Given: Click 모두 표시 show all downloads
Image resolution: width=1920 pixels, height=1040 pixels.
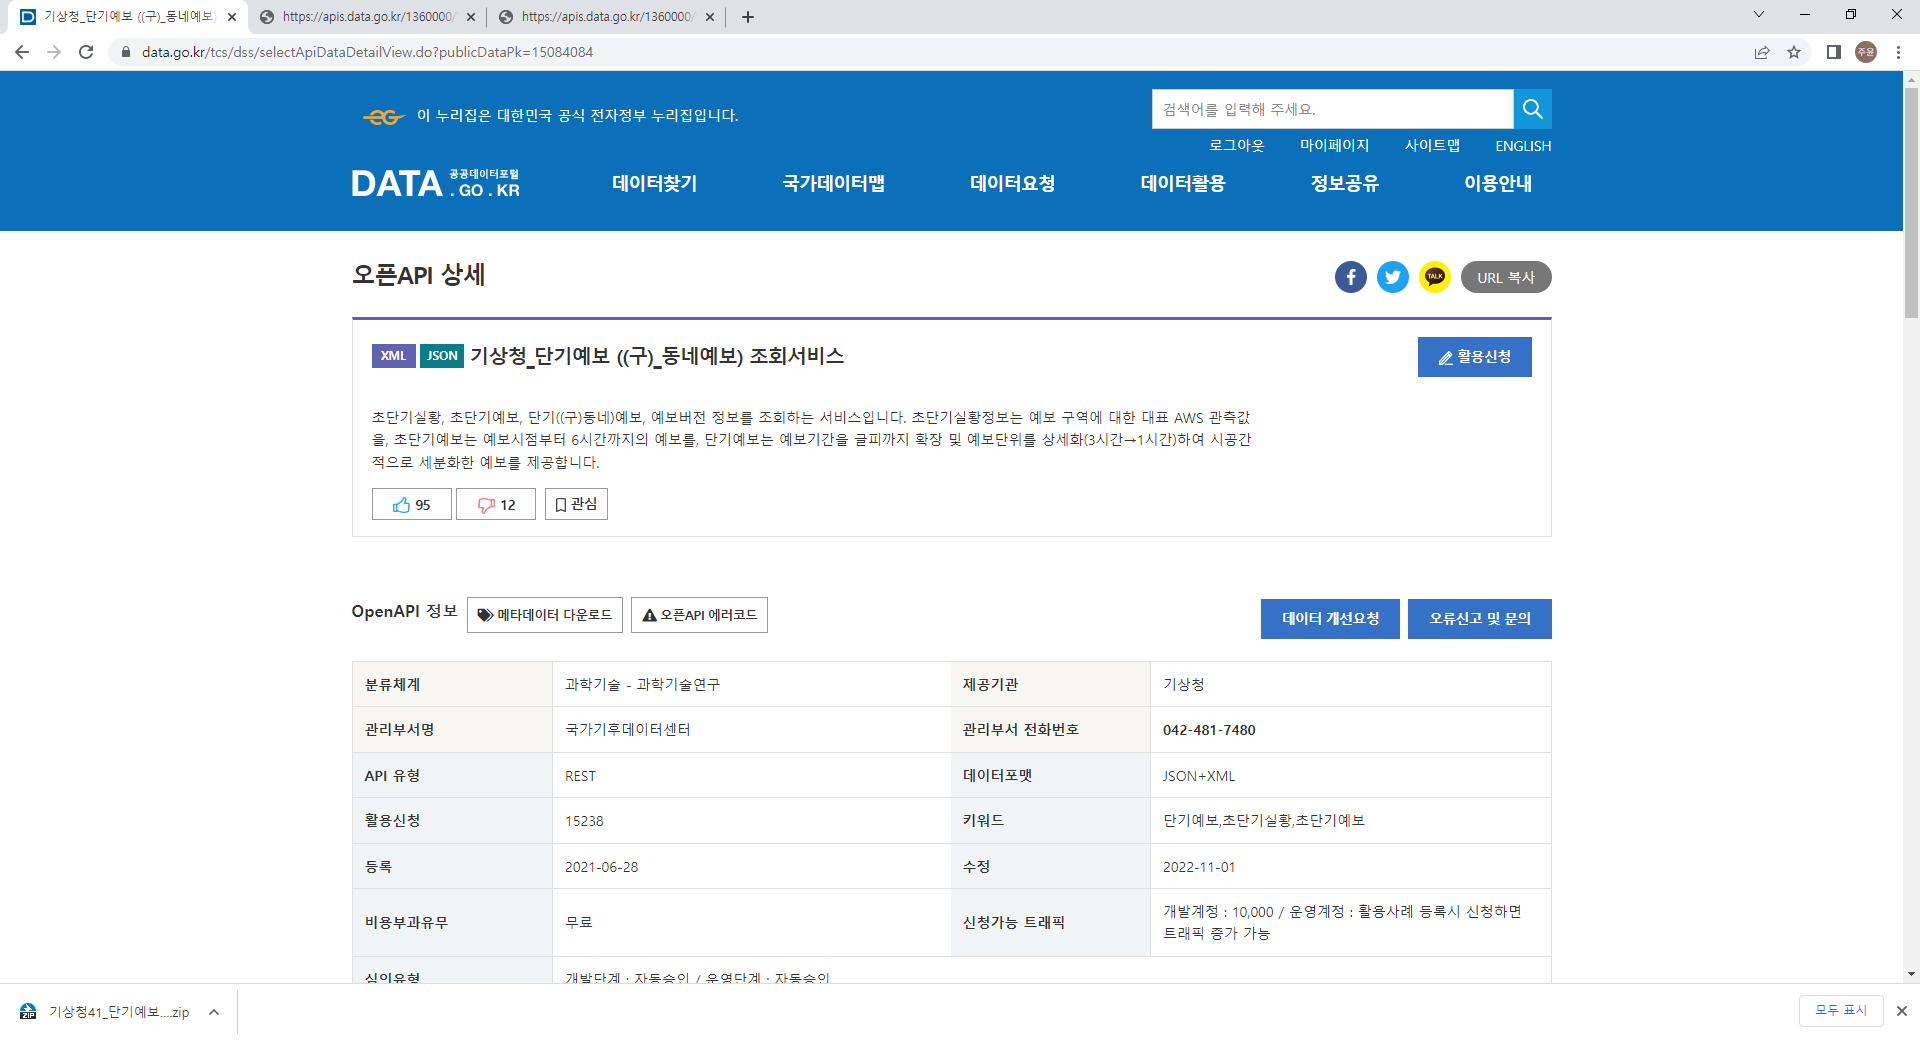Looking at the screenshot, I should (1841, 1010).
